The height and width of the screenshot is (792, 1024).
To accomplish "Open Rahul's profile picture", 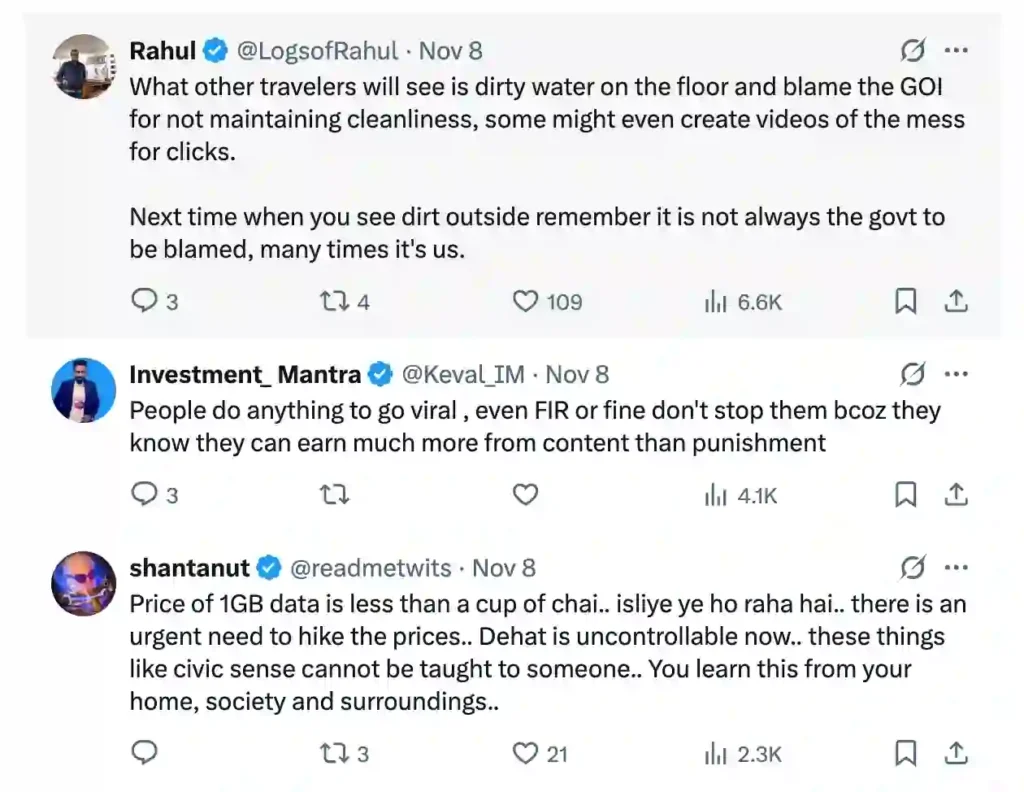I will 83,67.
